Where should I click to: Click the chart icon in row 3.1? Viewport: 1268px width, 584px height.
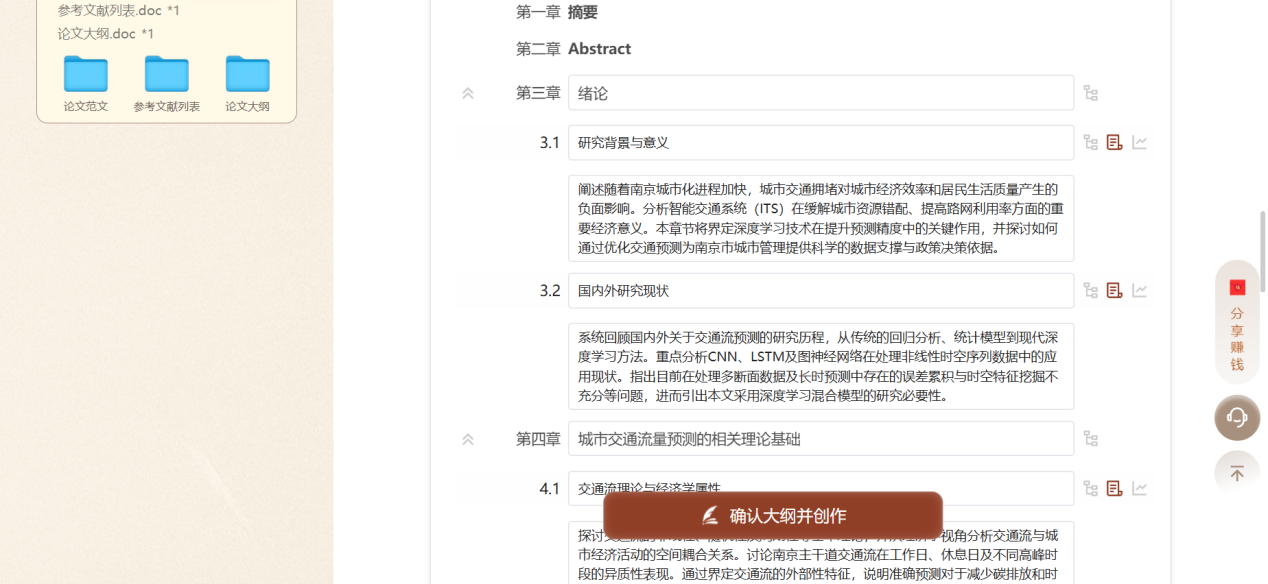click(1139, 143)
